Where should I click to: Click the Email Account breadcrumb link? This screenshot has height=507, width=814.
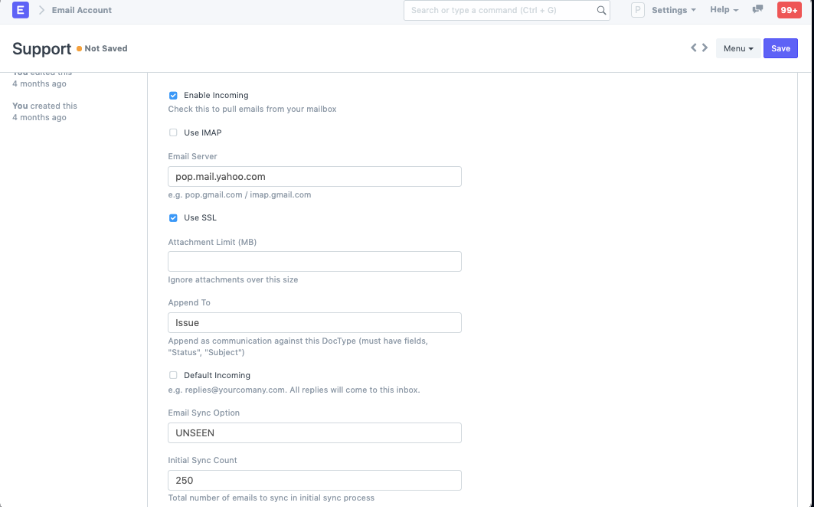(x=82, y=10)
